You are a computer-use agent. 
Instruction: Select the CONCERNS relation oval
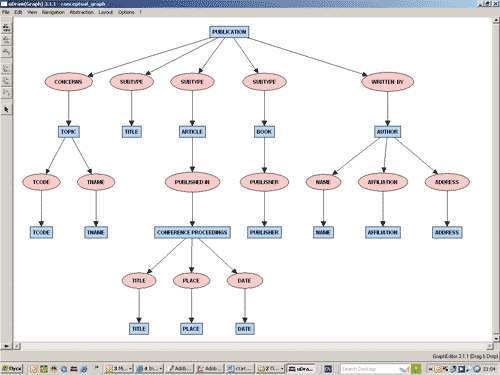pos(68,82)
